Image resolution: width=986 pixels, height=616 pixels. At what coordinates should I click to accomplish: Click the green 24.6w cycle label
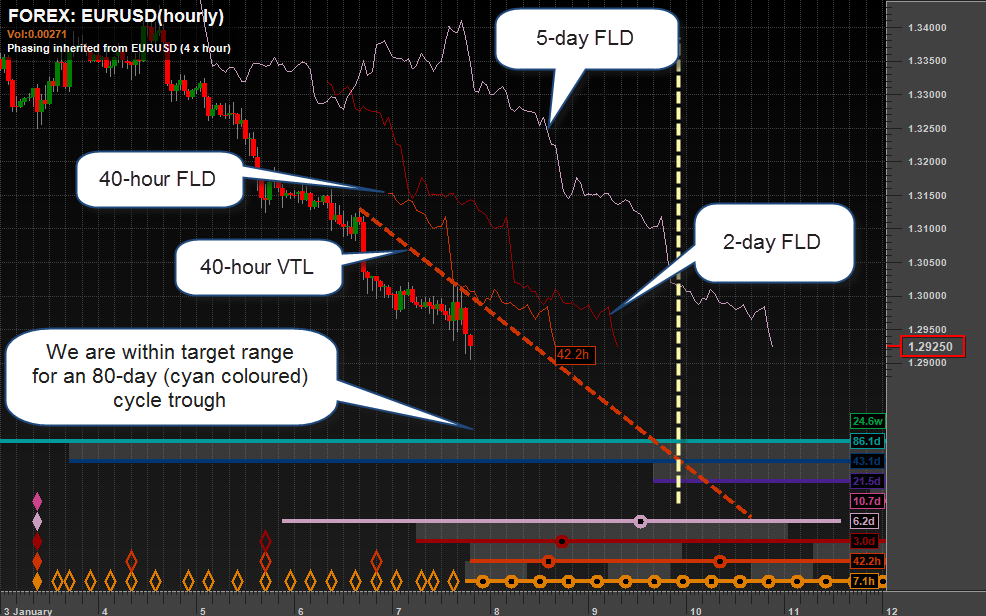coord(864,421)
